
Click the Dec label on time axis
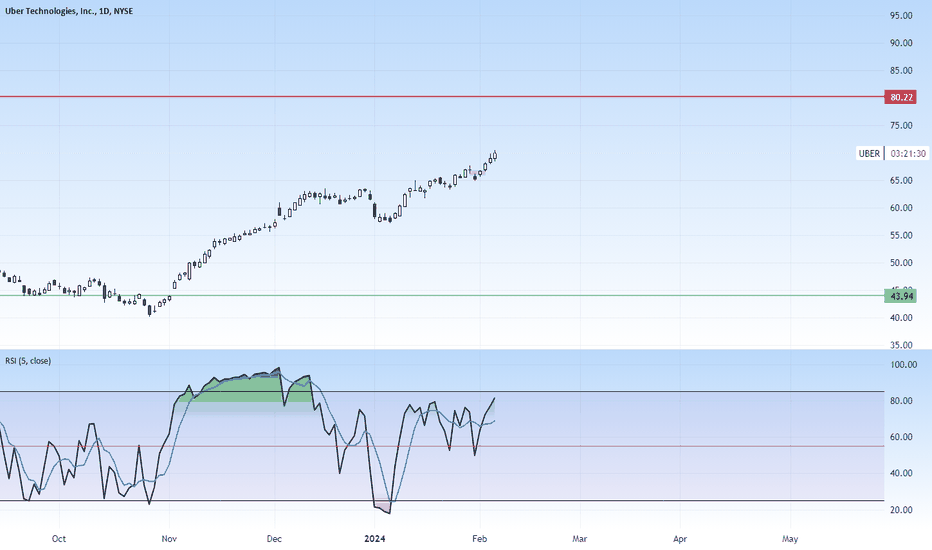coord(274,539)
